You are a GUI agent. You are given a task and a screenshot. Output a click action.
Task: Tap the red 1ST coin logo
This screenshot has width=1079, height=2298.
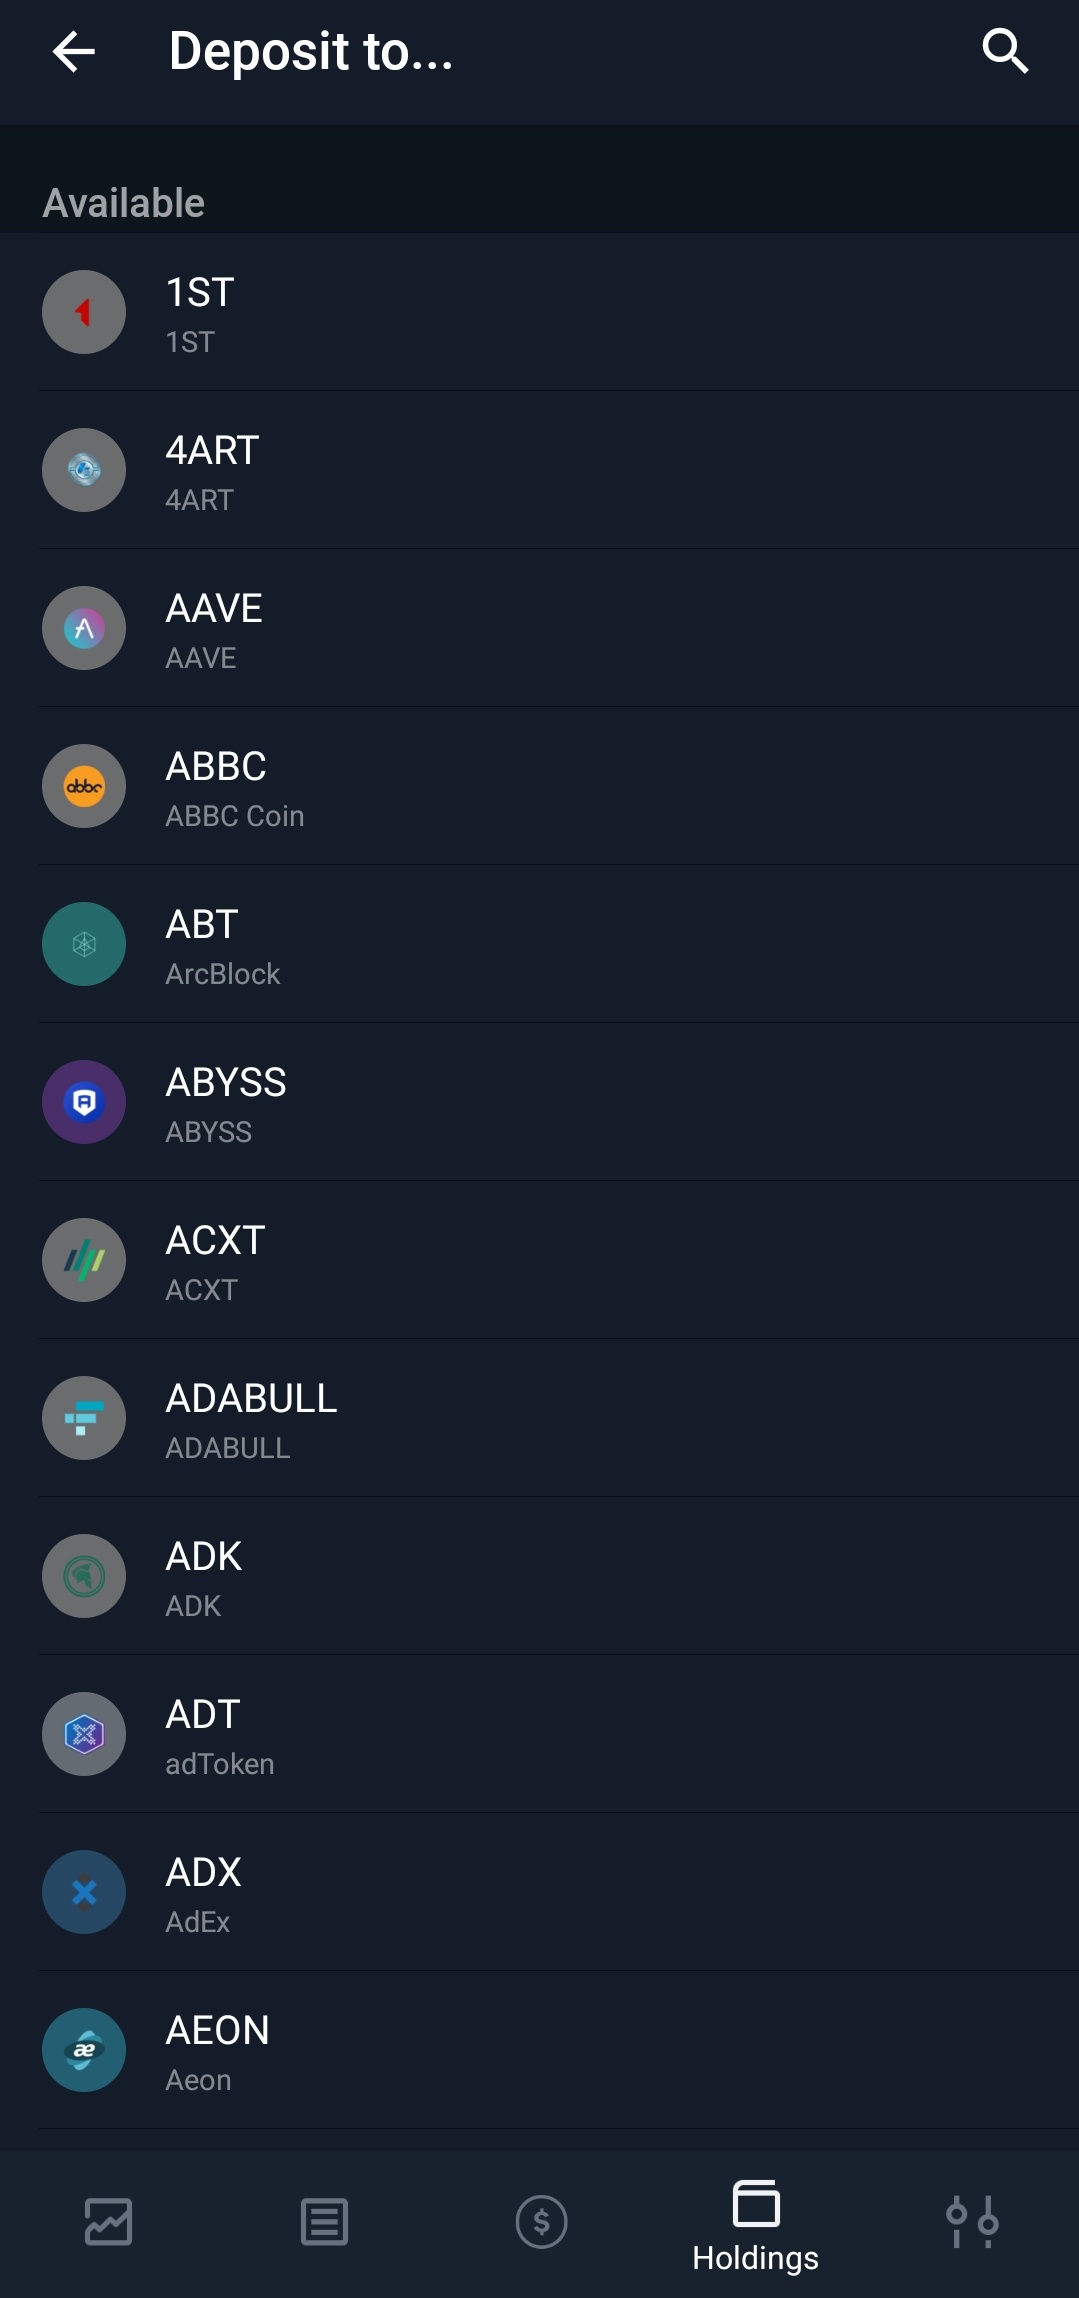pos(84,312)
